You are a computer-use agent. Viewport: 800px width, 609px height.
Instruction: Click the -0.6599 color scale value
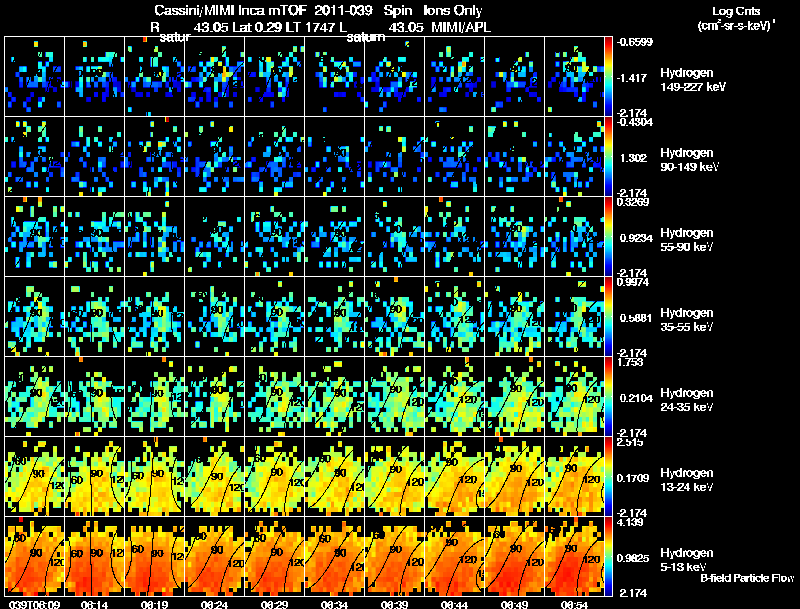pos(634,42)
